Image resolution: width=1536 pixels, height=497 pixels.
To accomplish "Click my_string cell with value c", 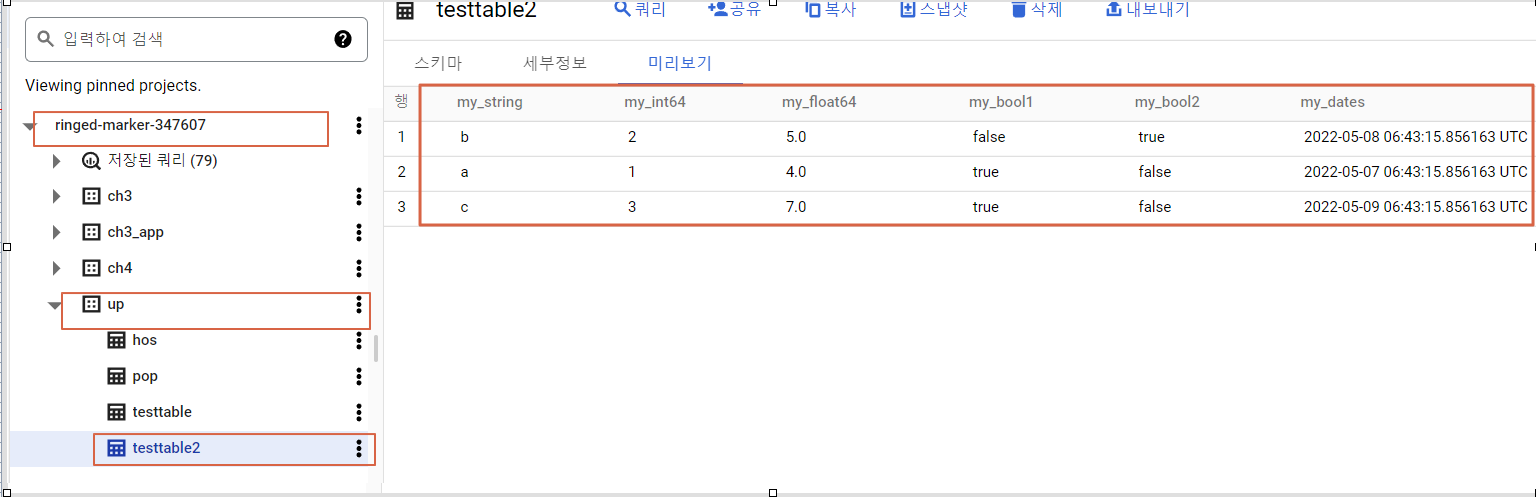I will tap(464, 207).
